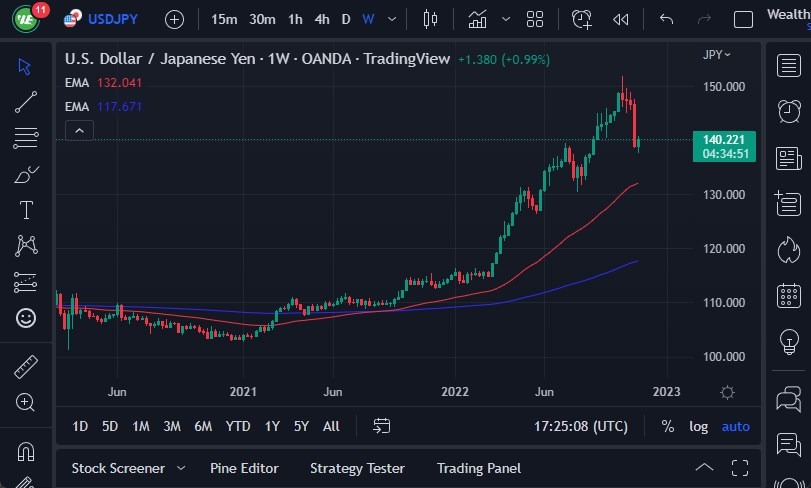811x488 pixels.
Task: Switch to Pine Editor tab
Action: 244,468
